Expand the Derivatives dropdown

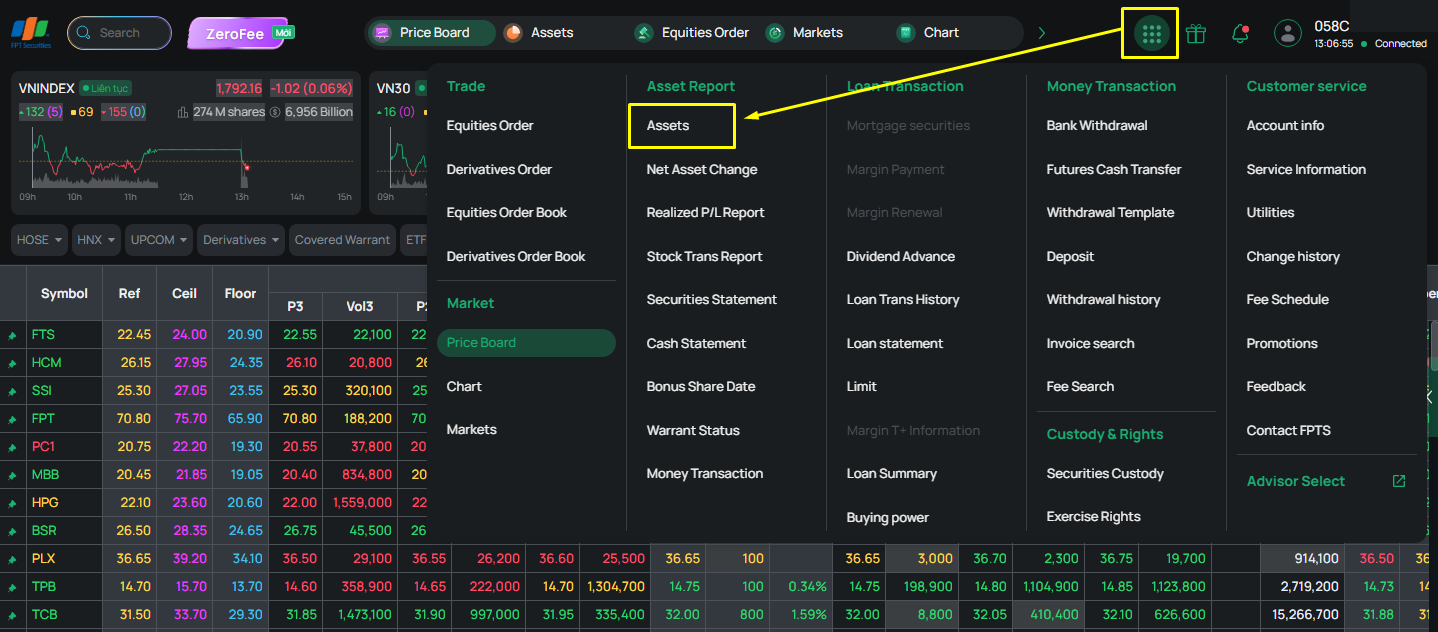click(241, 240)
